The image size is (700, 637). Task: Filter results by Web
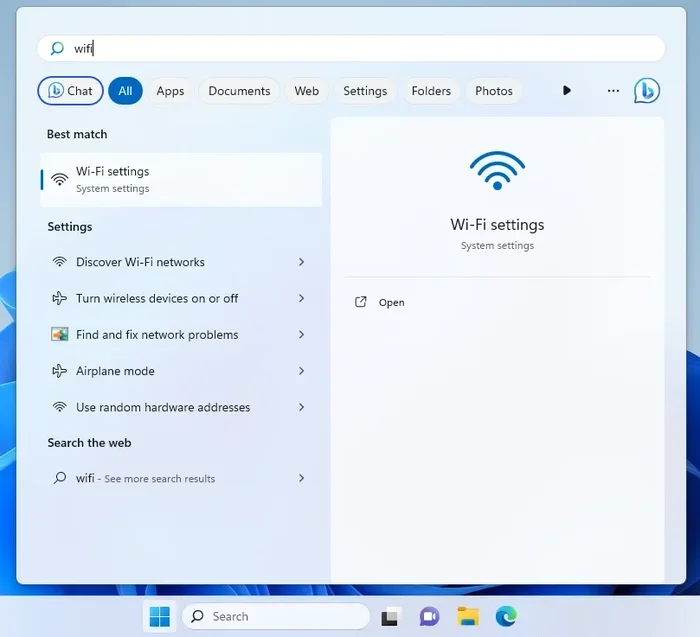point(306,91)
